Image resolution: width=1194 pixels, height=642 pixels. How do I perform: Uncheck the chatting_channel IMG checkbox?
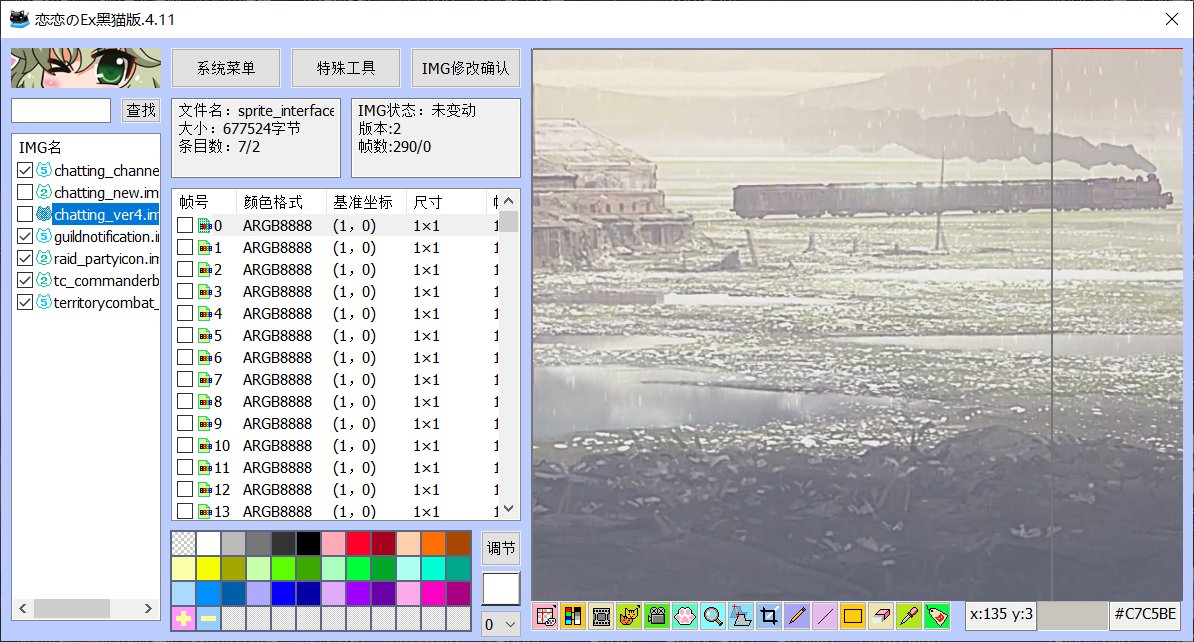click(x=25, y=170)
